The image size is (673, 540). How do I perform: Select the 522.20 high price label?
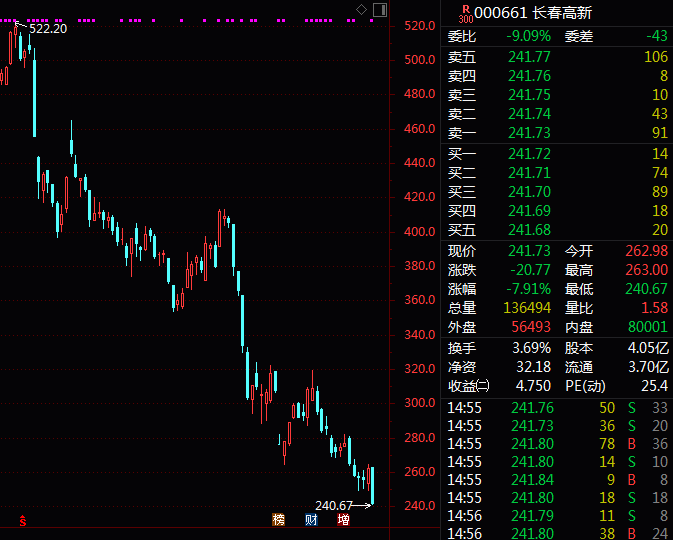pyautogui.click(x=48, y=29)
